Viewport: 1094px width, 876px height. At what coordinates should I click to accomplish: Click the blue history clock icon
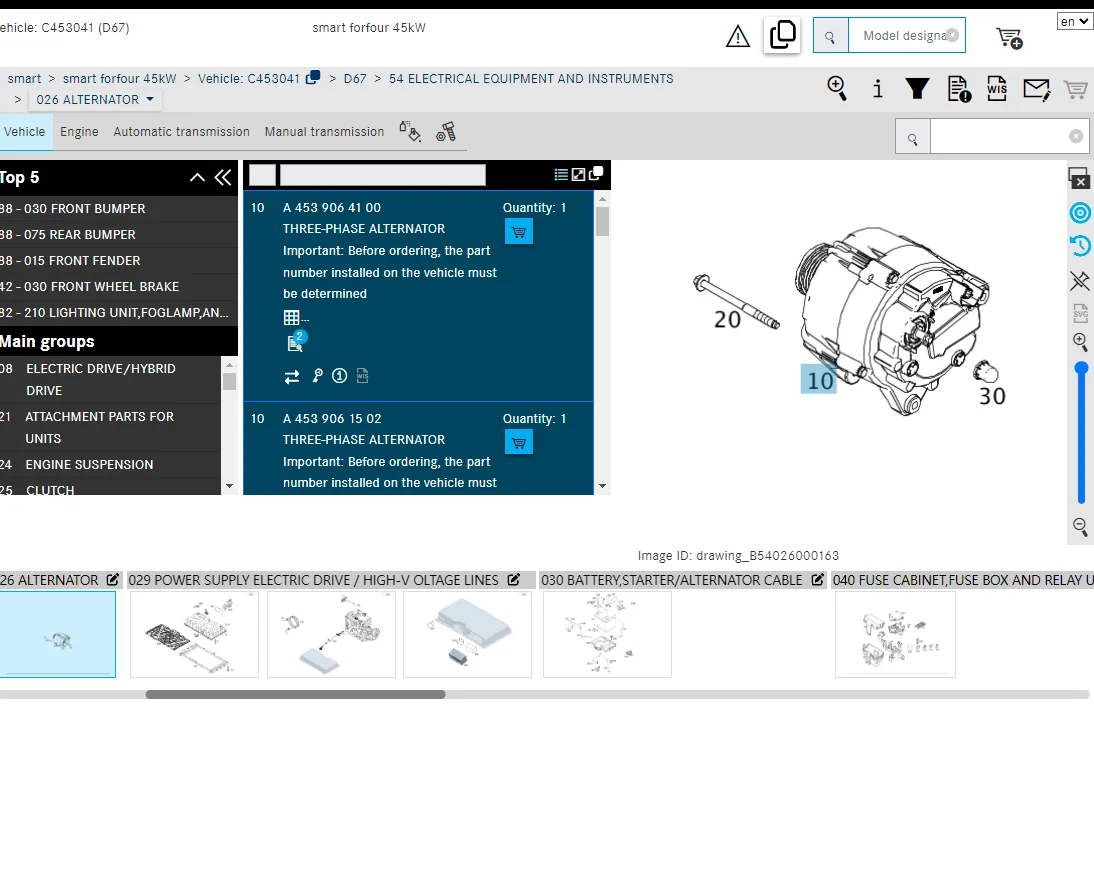pyautogui.click(x=1080, y=246)
